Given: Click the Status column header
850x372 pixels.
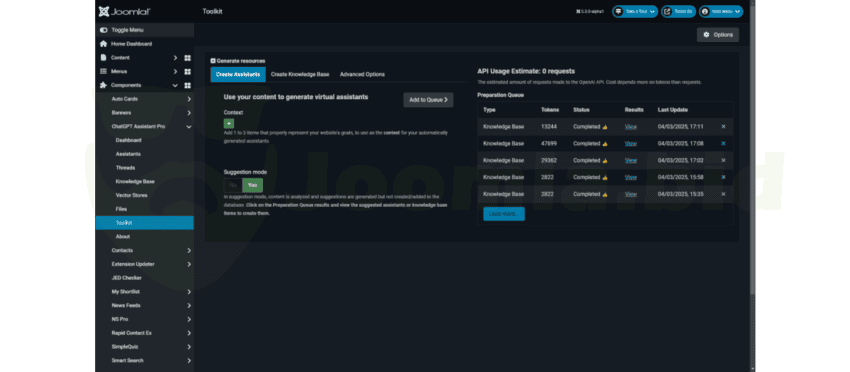Looking at the screenshot, I should point(581,110).
